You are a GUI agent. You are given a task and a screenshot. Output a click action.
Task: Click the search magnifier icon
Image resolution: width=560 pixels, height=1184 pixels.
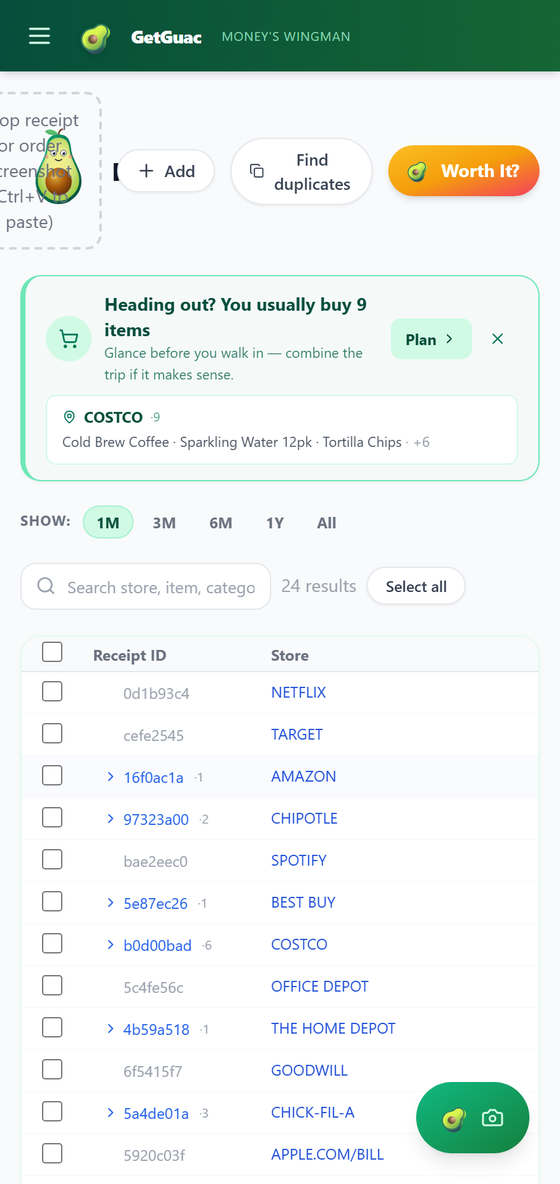[x=45, y=587]
